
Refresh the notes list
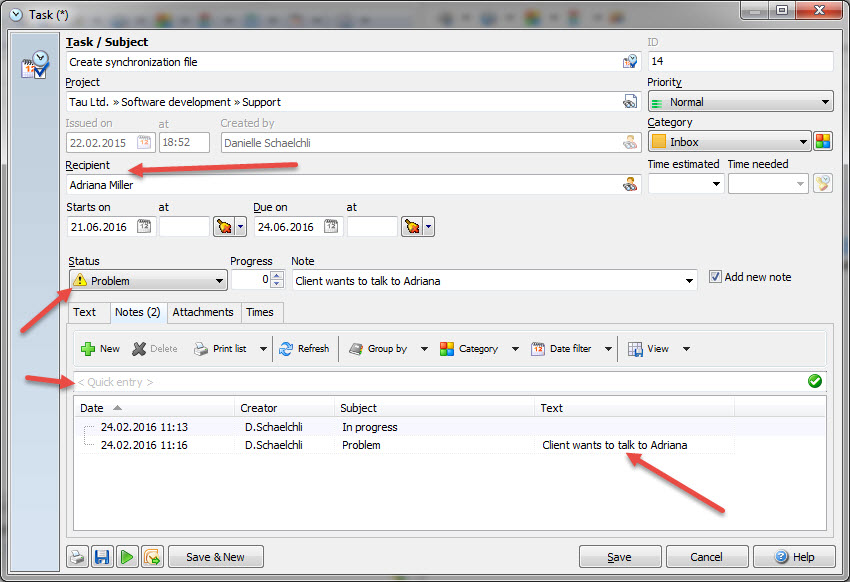coord(304,349)
